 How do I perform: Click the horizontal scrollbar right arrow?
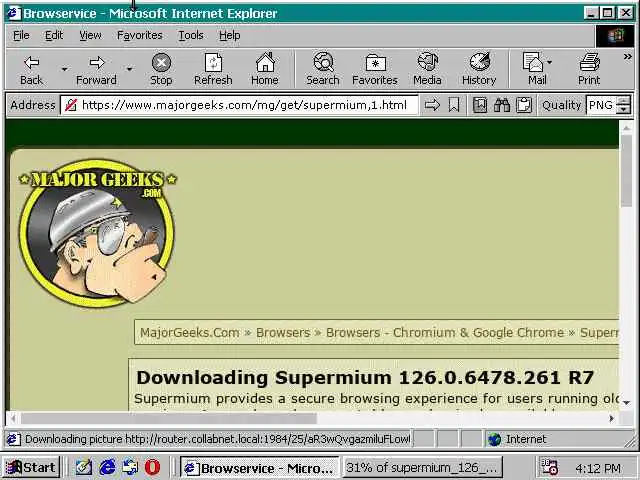click(612, 418)
